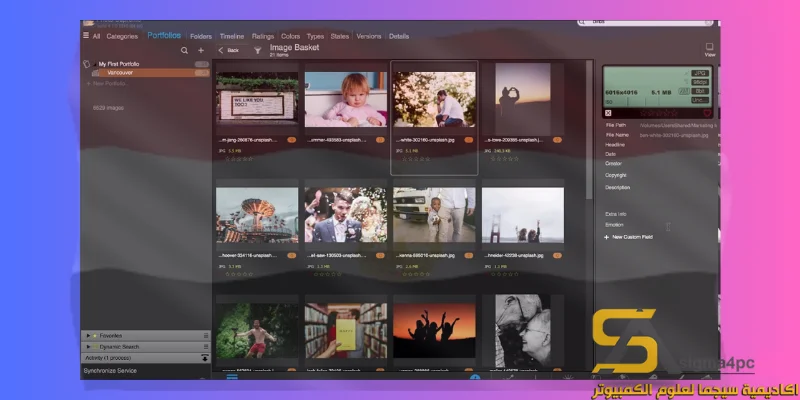Click the basket badge on the groom confetti photo
This screenshot has width=800, height=400.
[x=380, y=255]
